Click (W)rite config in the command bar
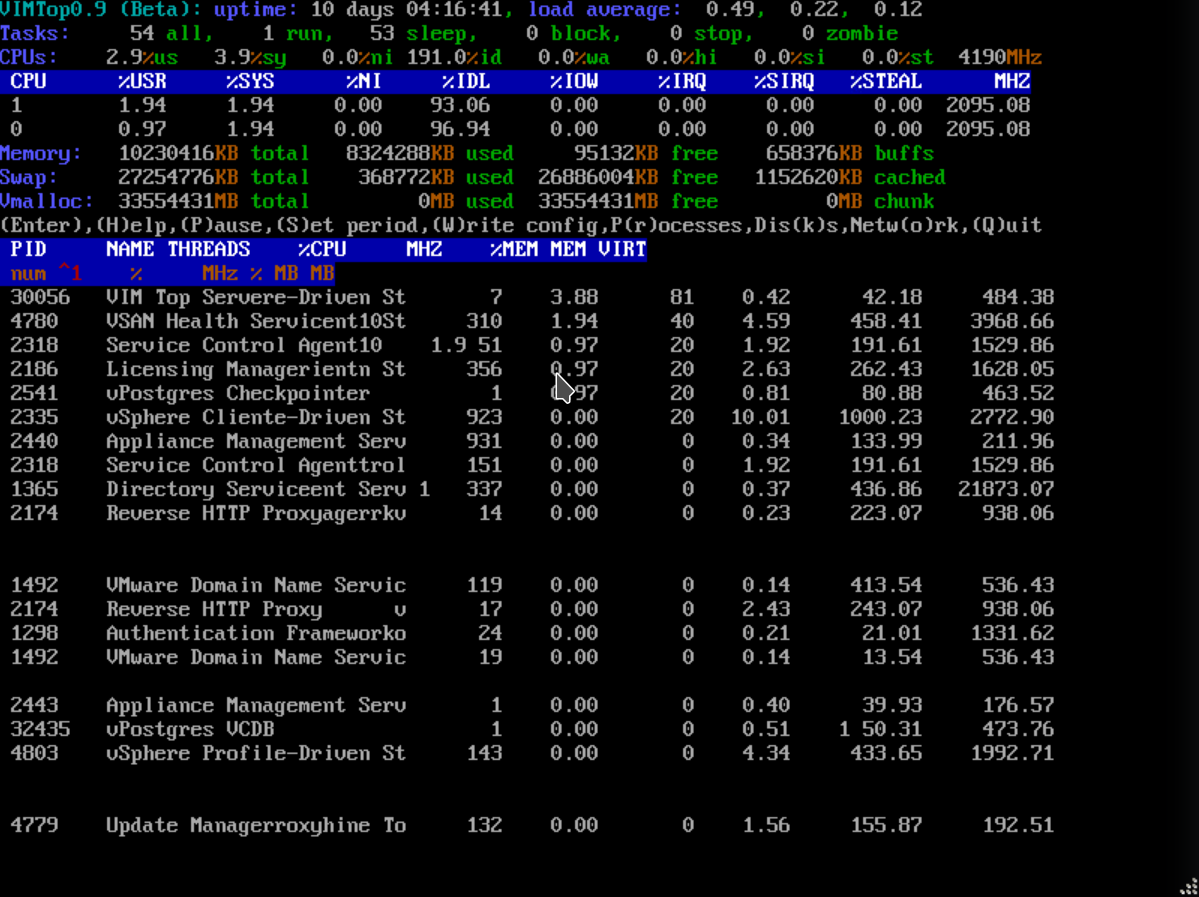 (x=515, y=226)
